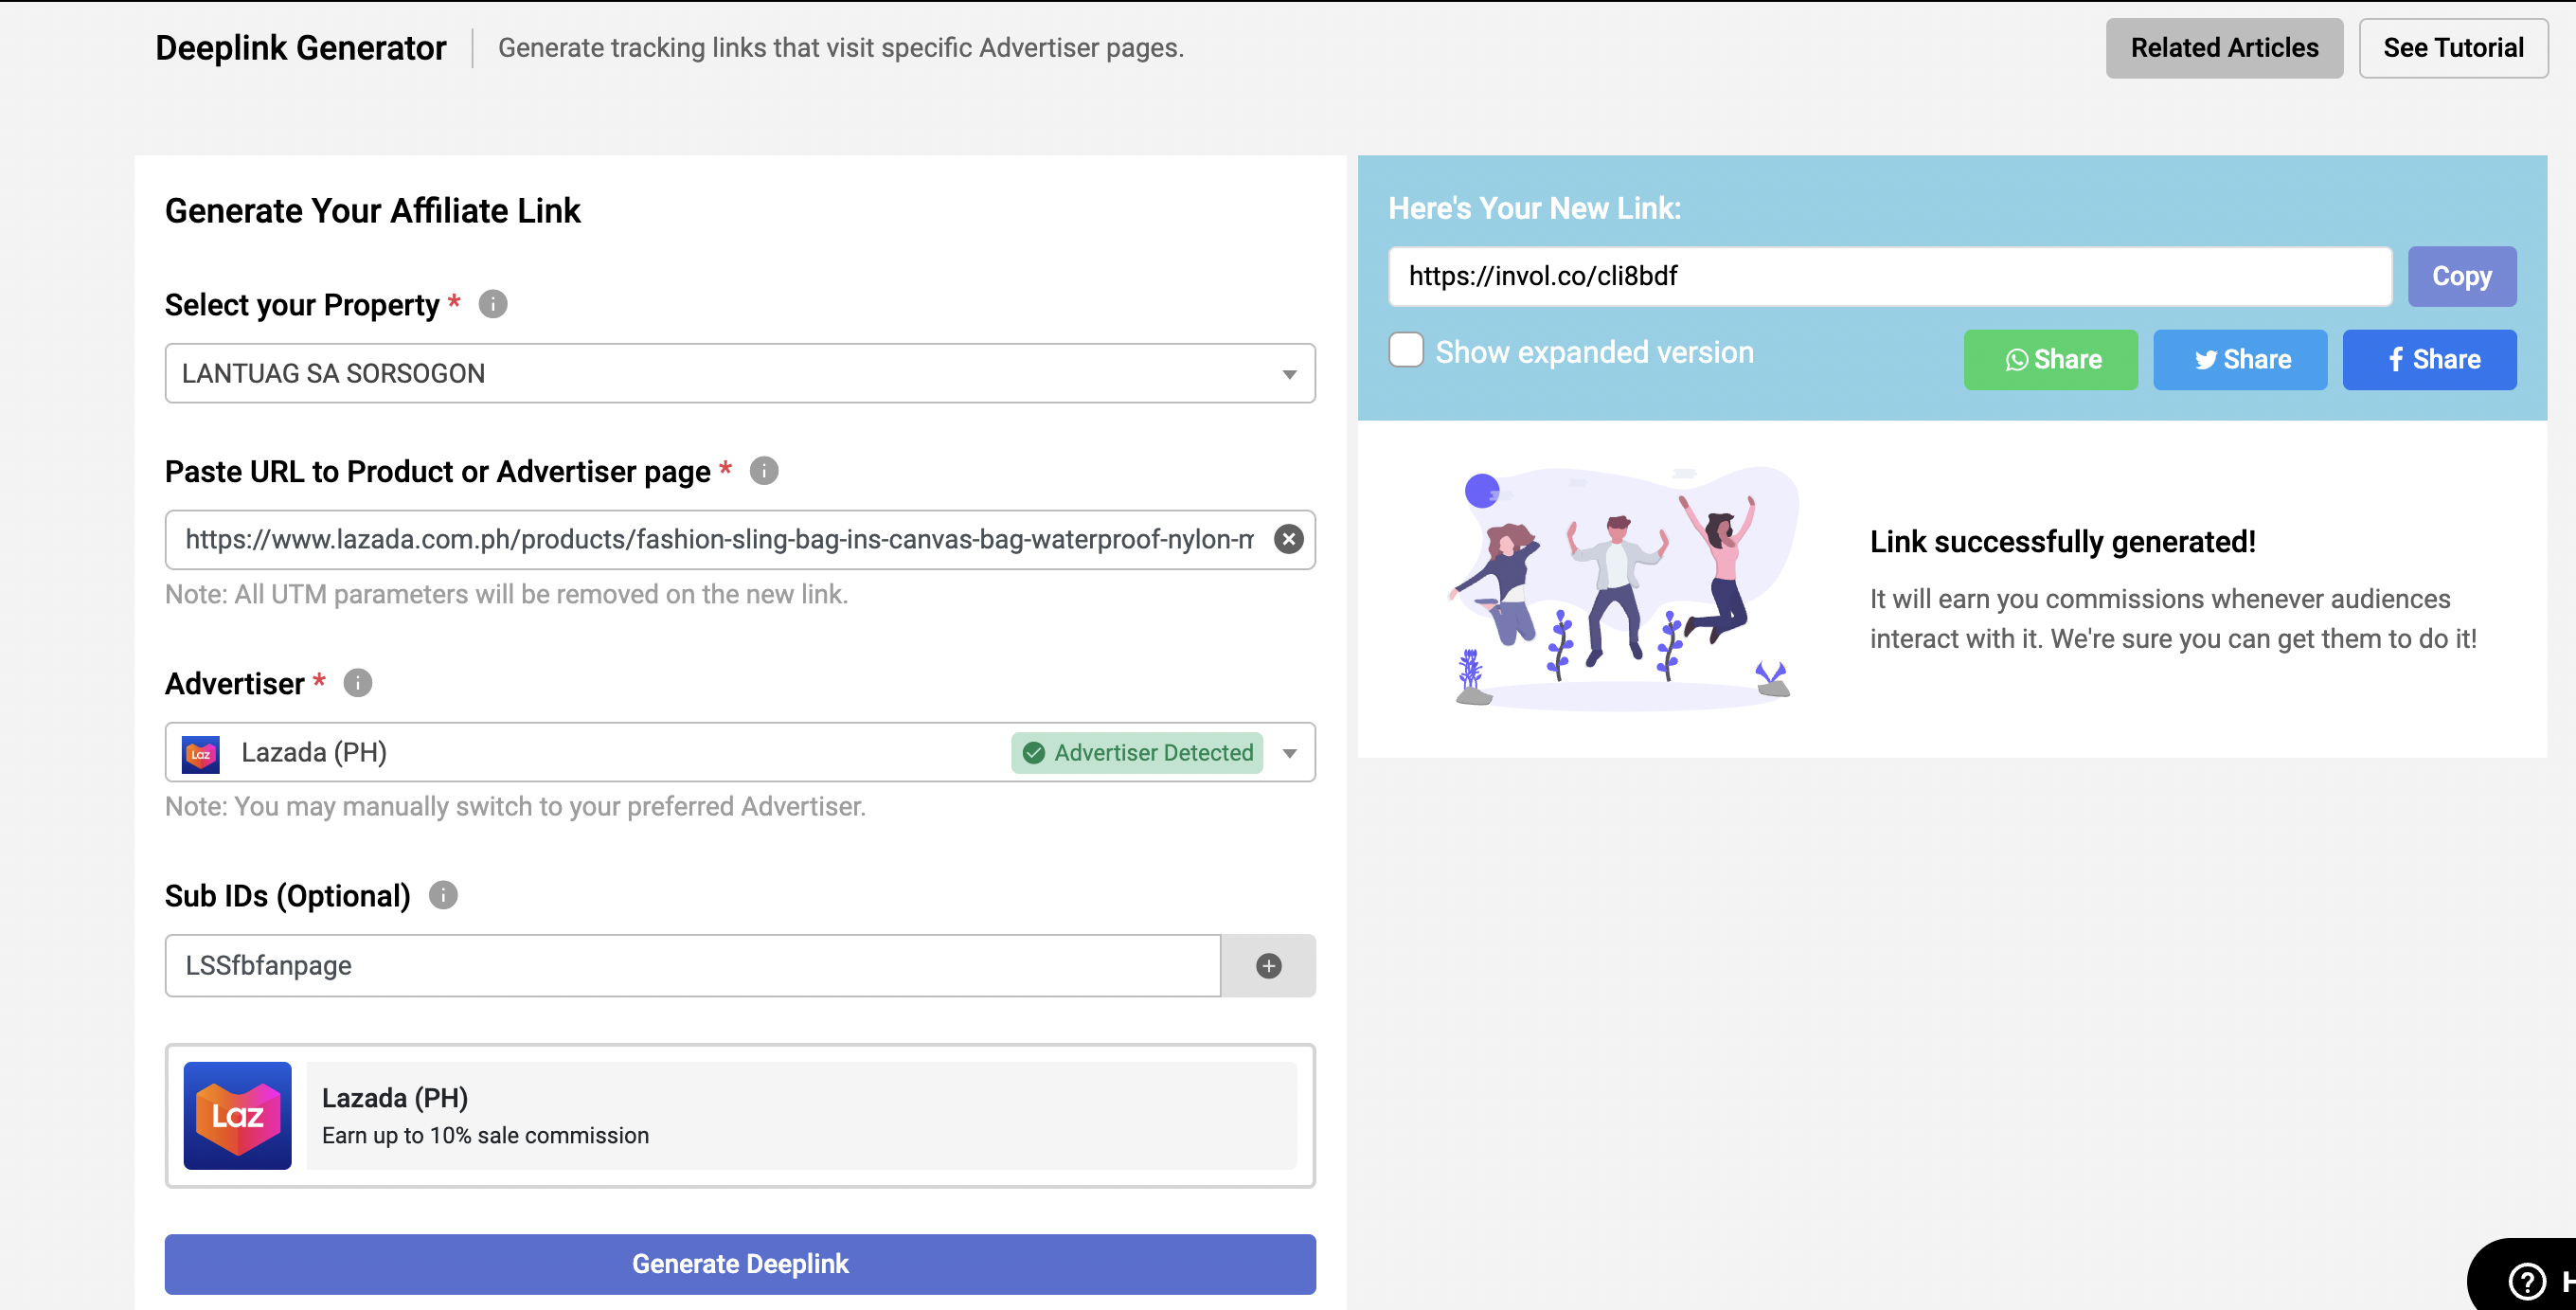Click the Lazada logo thumbnail card
2576x1310 pixels.
(238, 1116)
